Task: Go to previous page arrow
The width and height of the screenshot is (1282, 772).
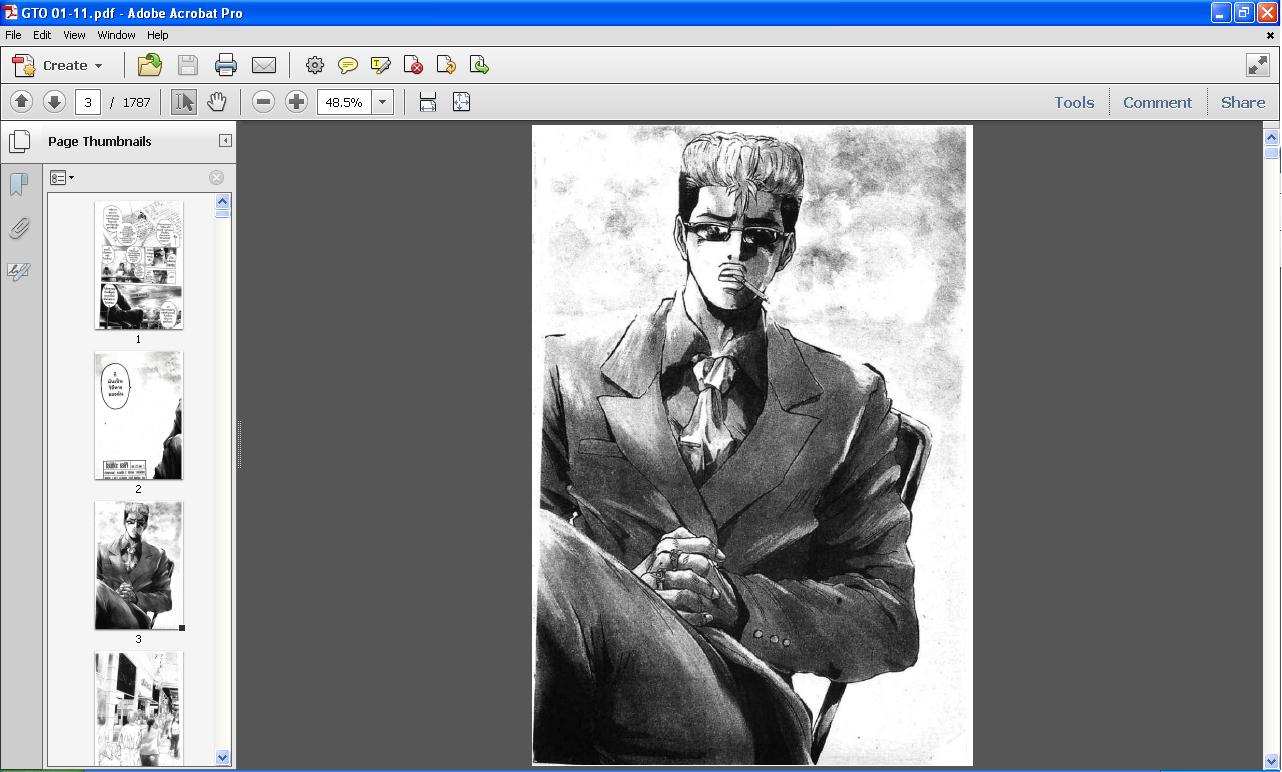Action: click(21, 102)
